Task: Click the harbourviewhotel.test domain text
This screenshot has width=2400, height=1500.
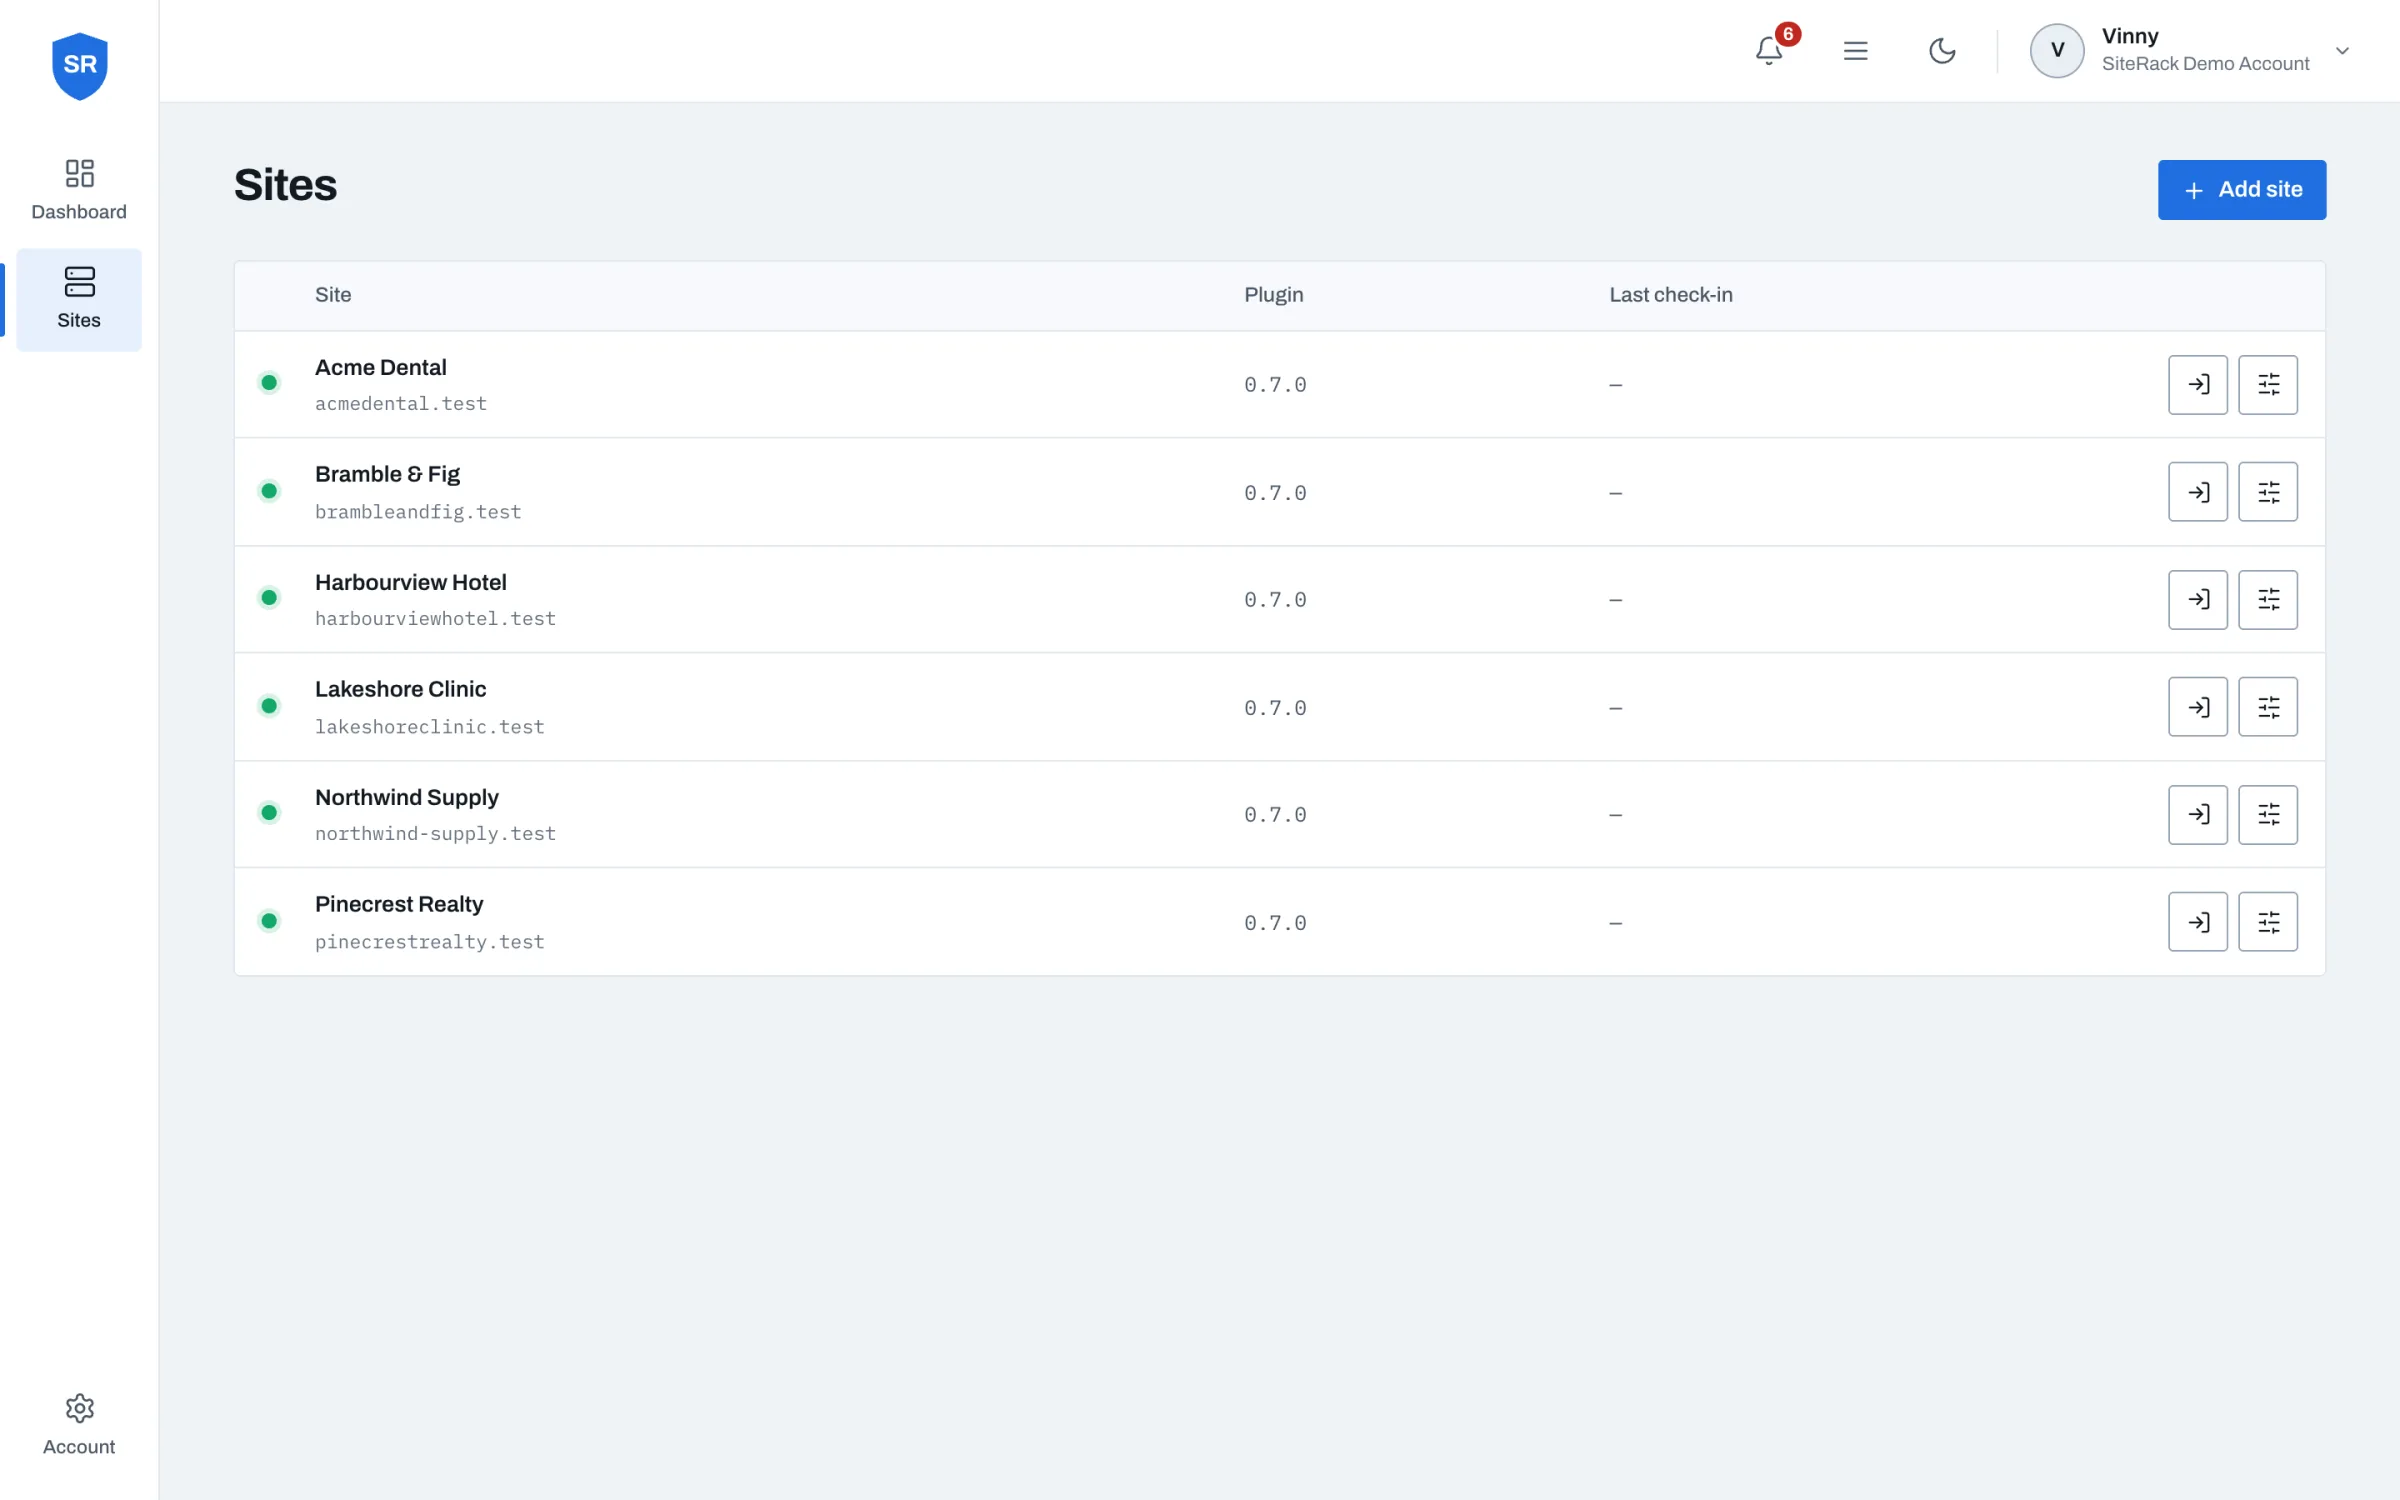Action: click(x=435, y=619)
